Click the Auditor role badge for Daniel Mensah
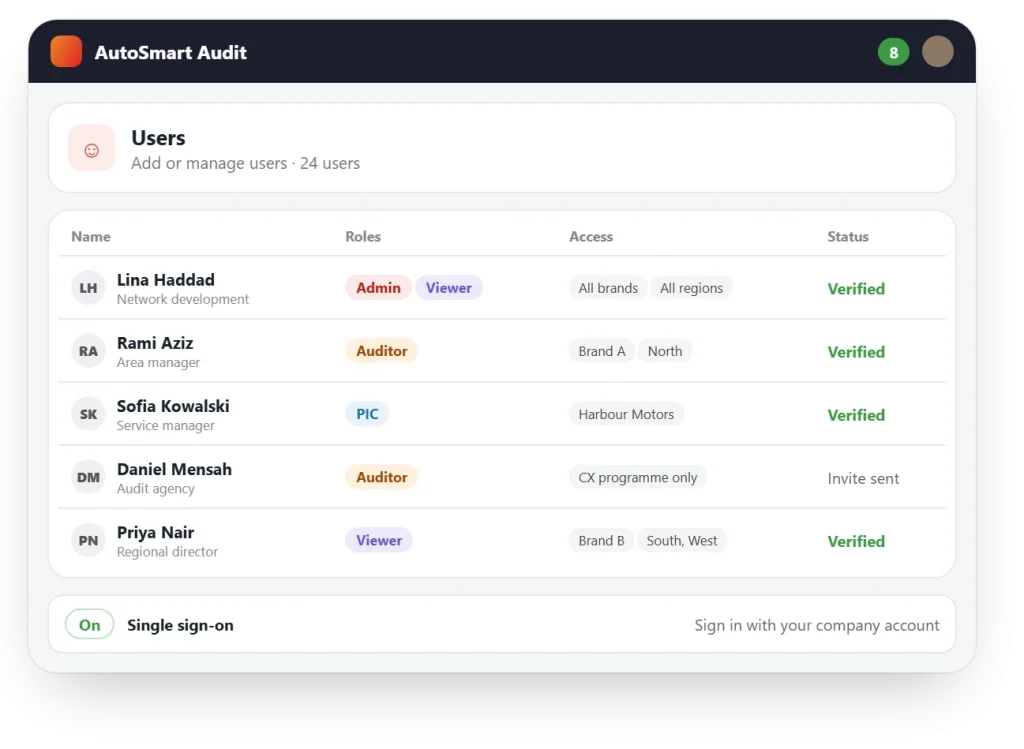Screen dimensions: 1024x749 [x=381, y=477]
